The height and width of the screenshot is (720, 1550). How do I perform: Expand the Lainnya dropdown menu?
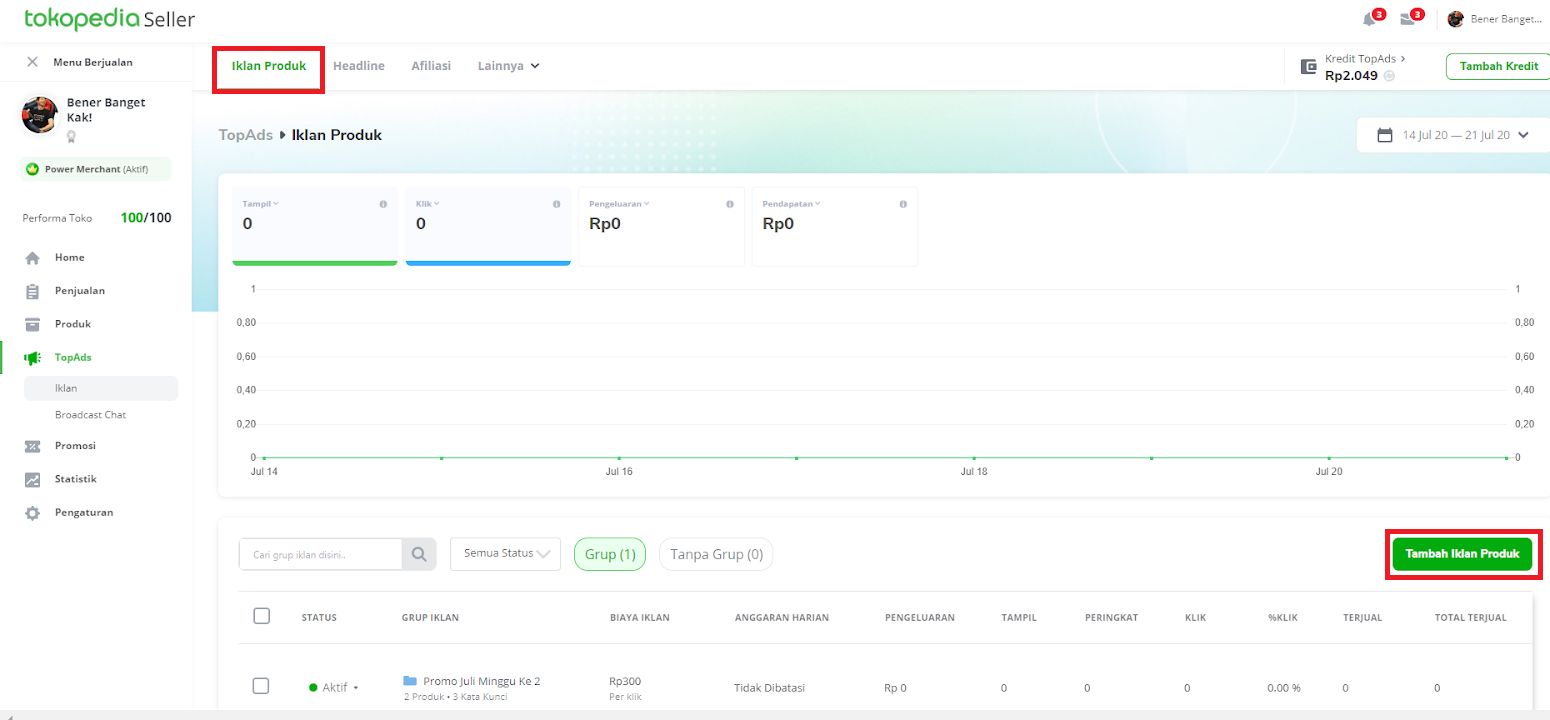point(509,66)
